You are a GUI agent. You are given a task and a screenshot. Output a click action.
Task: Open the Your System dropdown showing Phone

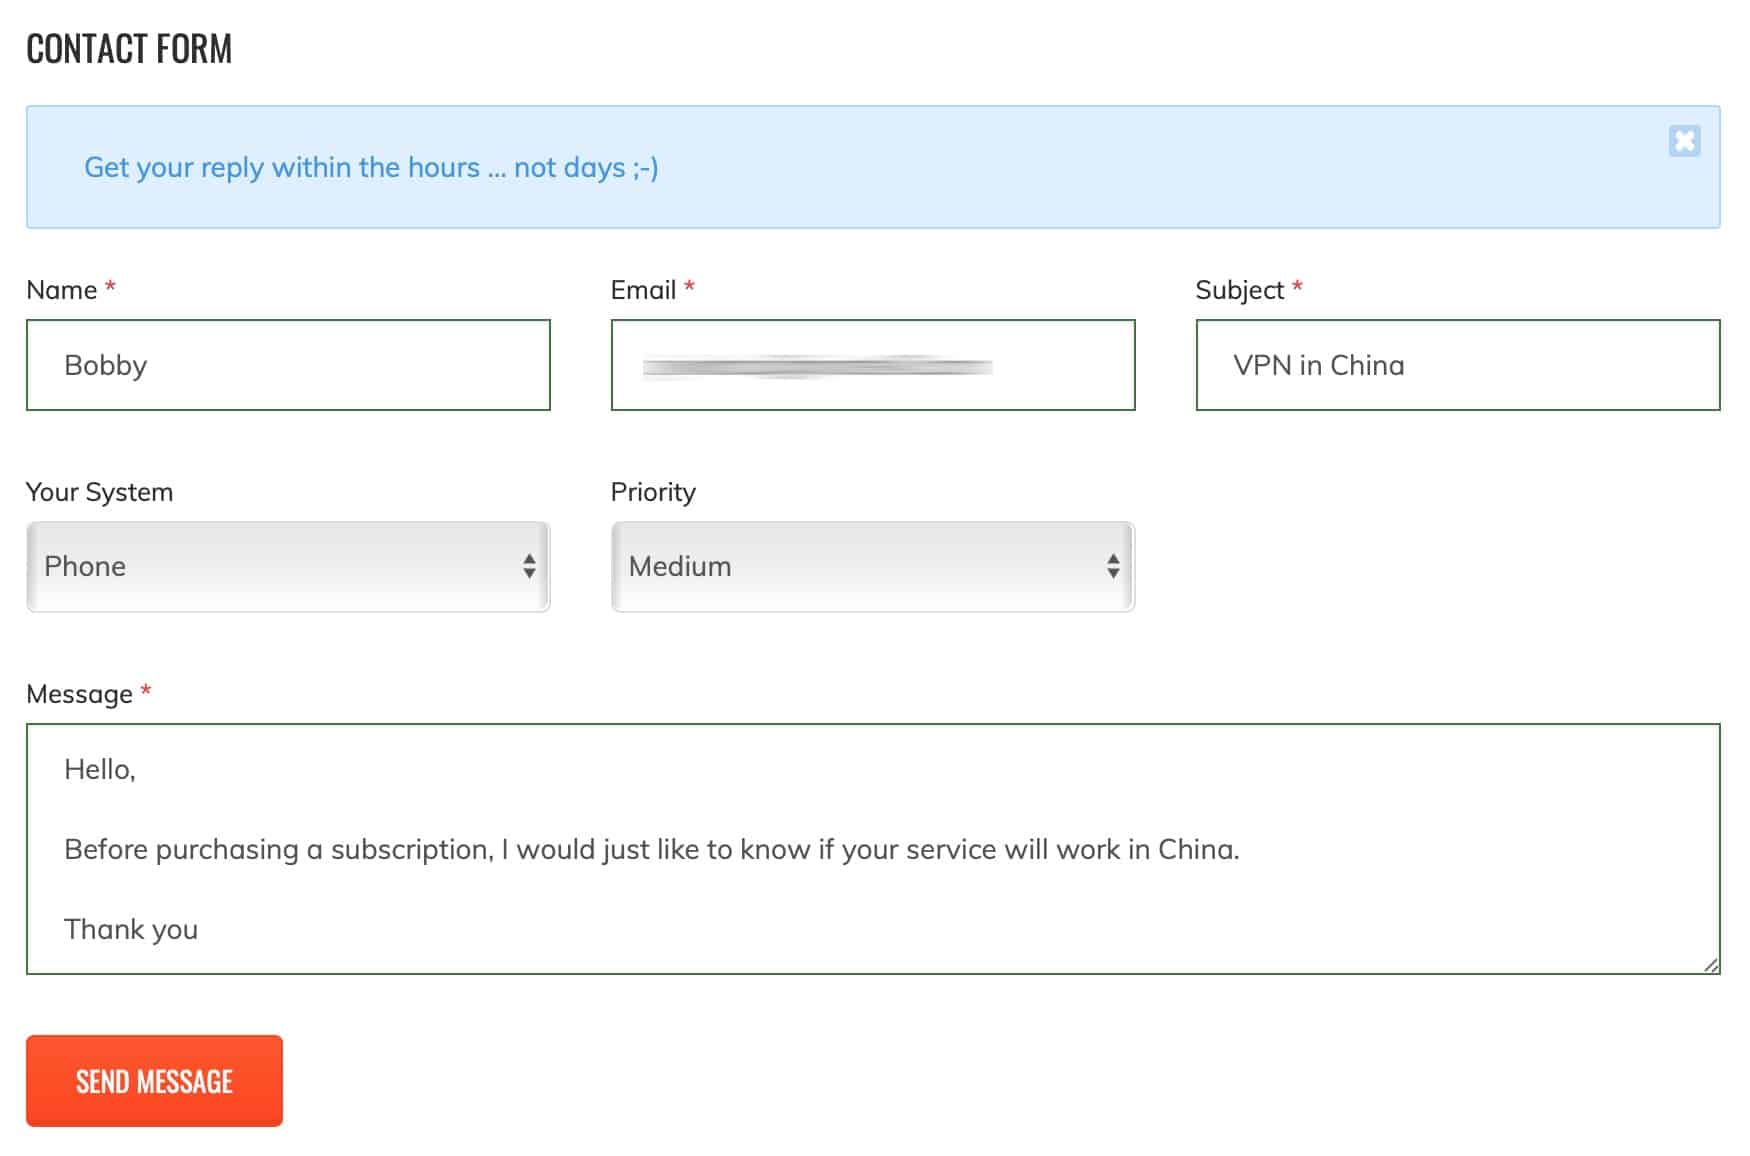tap(288, 566)
